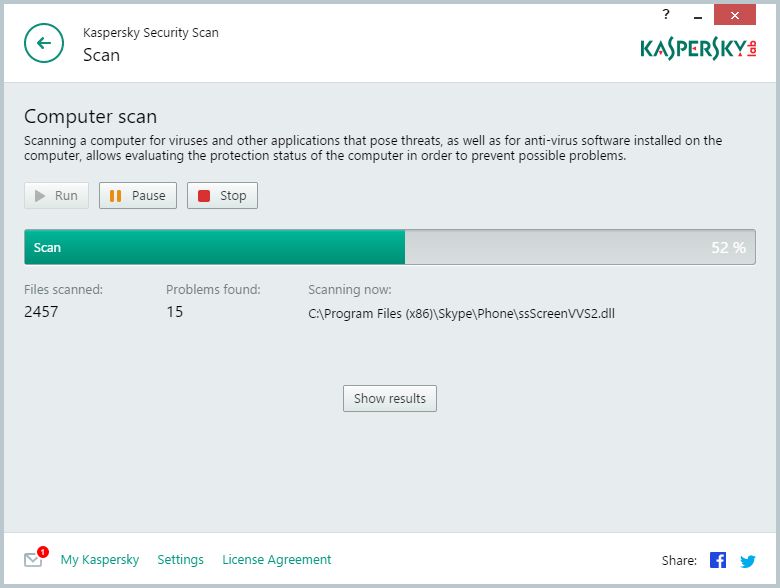
Task: Click the Kaspersky Security Scan title text
Action: click(x=151, y=33)
